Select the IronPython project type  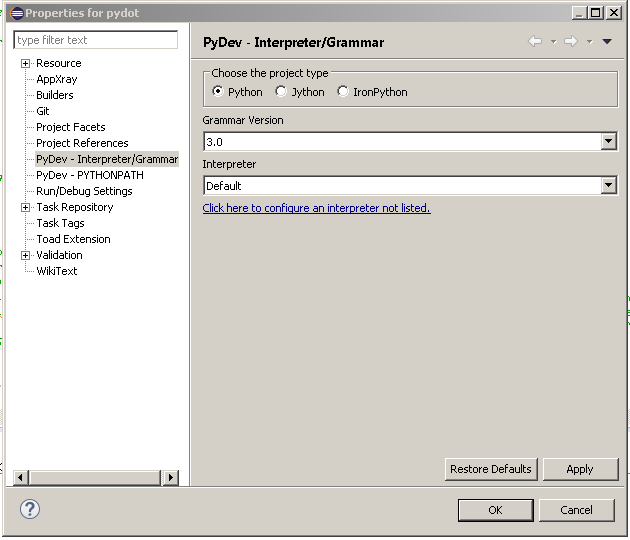click(372, 92)
